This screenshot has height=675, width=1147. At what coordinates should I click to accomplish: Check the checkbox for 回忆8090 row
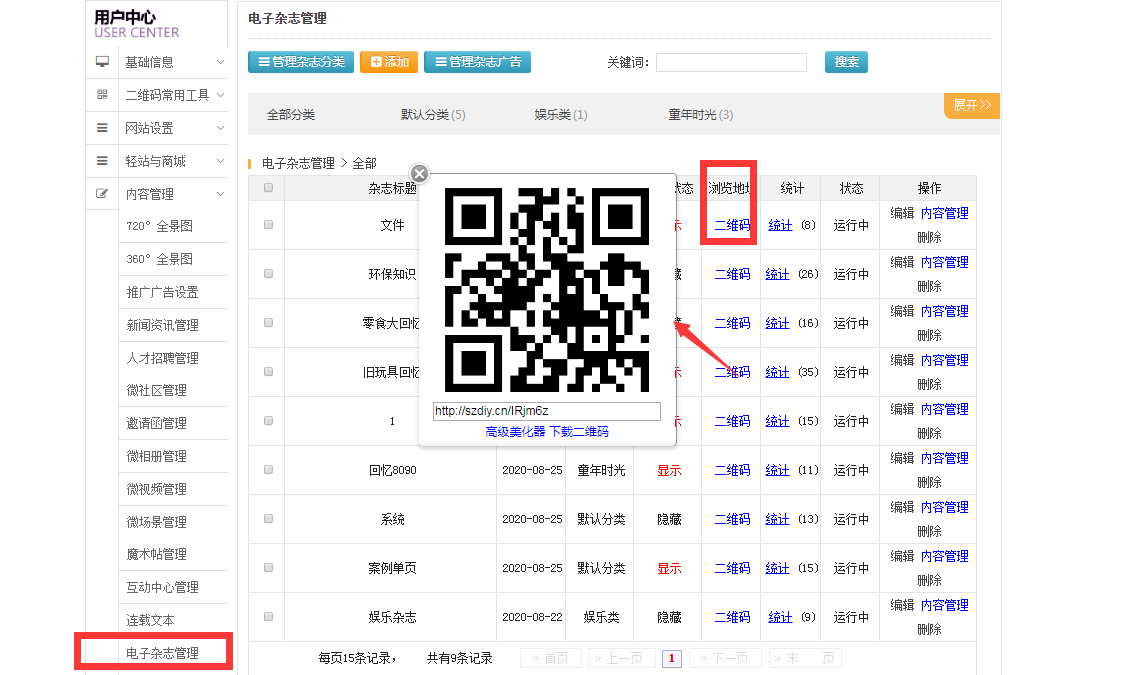[268, 470]
